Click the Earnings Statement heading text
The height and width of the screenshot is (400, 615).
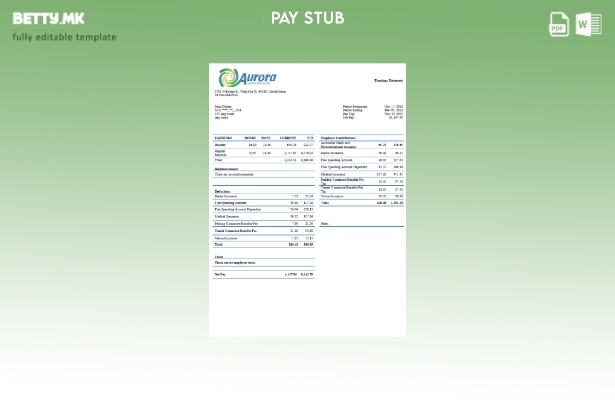tap(388, 80)
